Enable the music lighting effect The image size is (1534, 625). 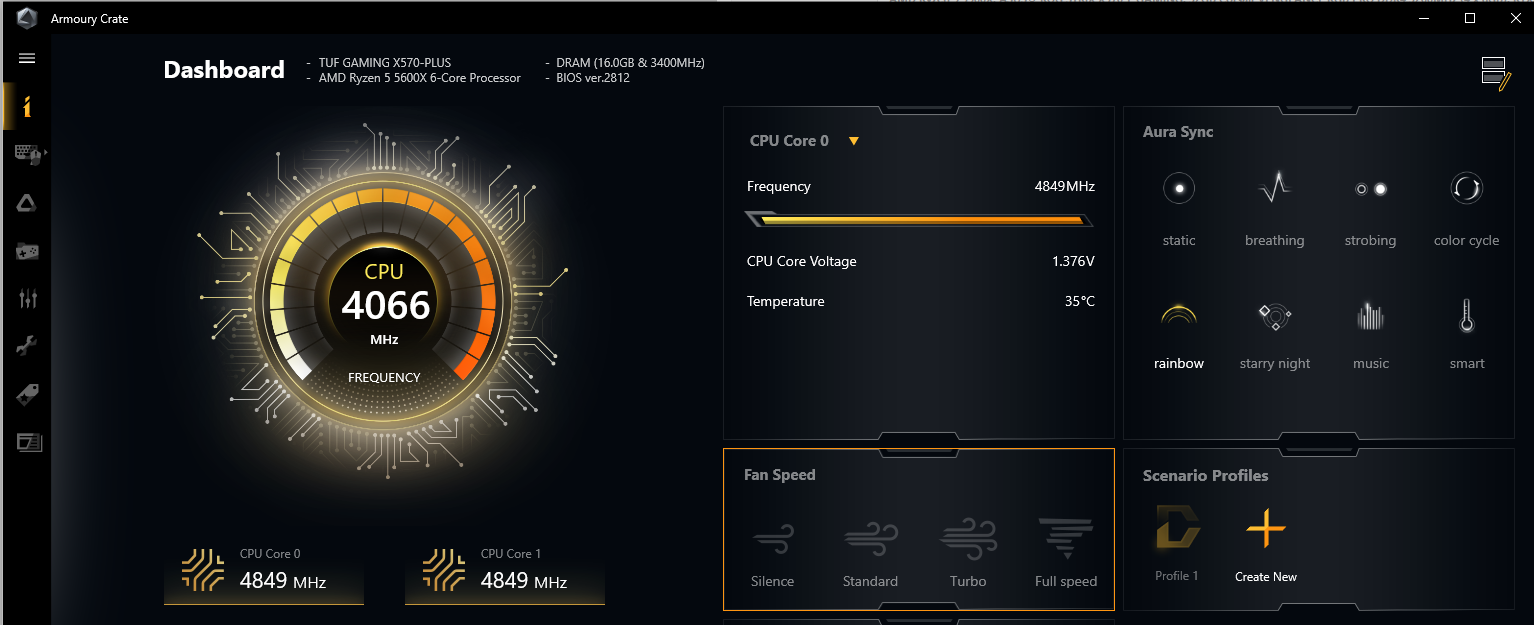click(1371, 336)
